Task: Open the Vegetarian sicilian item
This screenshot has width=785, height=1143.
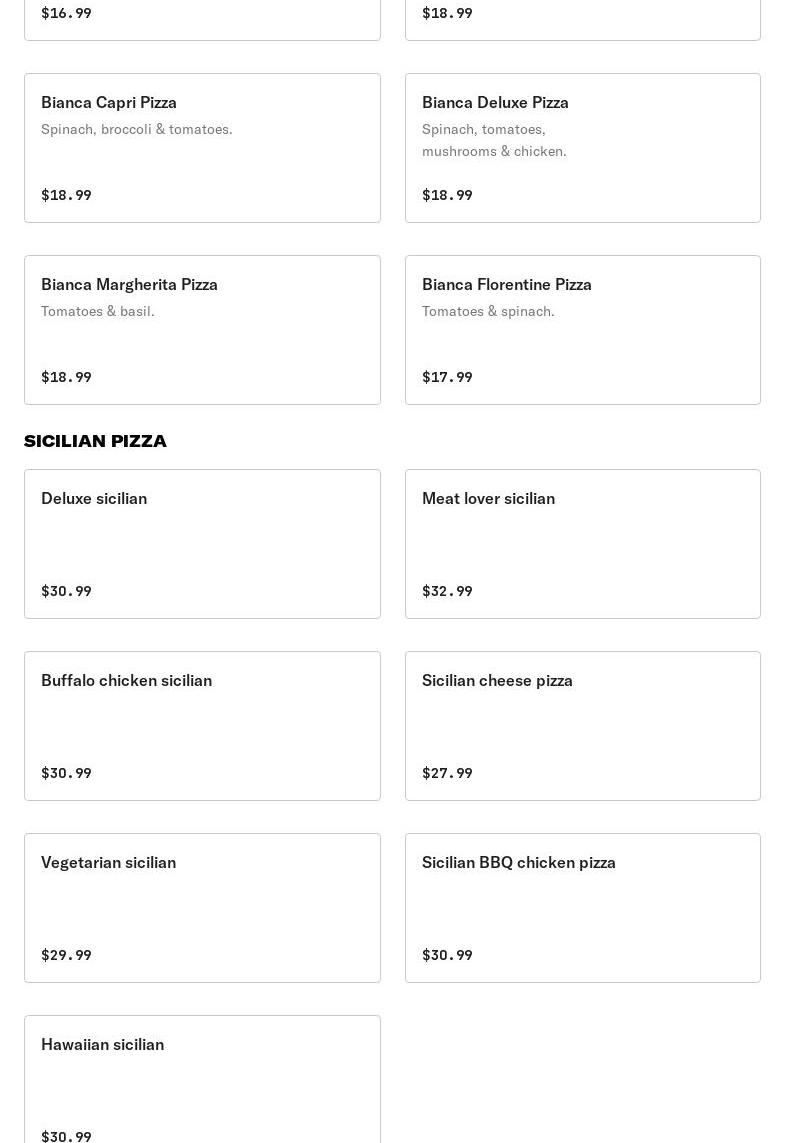Action: pos(202,908)
